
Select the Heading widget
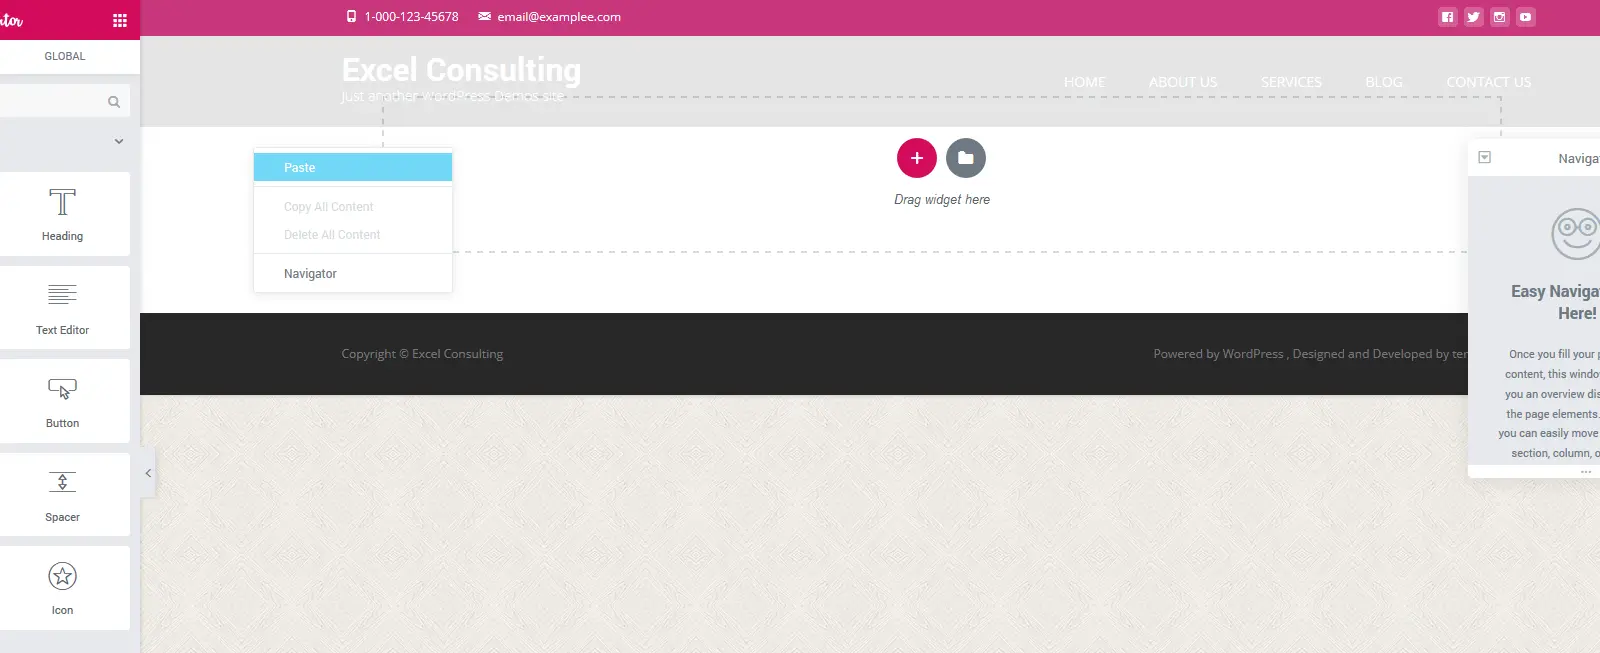click(x=62, y=214)
